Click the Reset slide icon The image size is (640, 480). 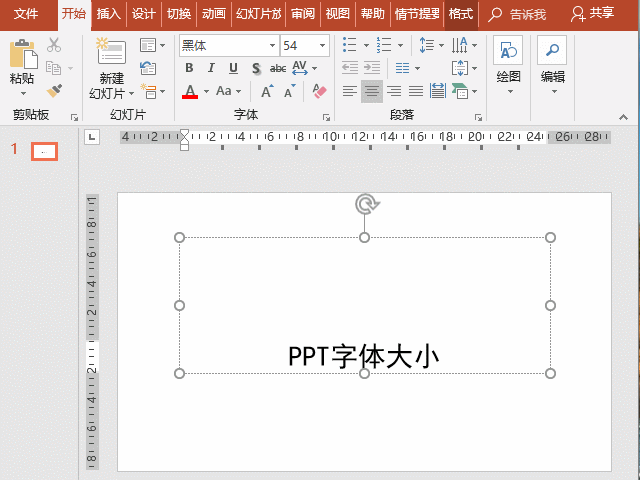pyautogui.click(x=148, y=68)
